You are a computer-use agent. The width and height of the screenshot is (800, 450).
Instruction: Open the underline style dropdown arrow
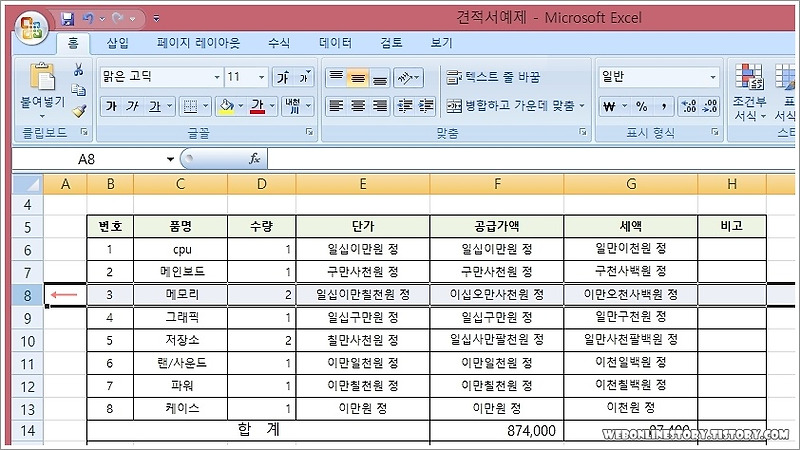pos(169,106)
